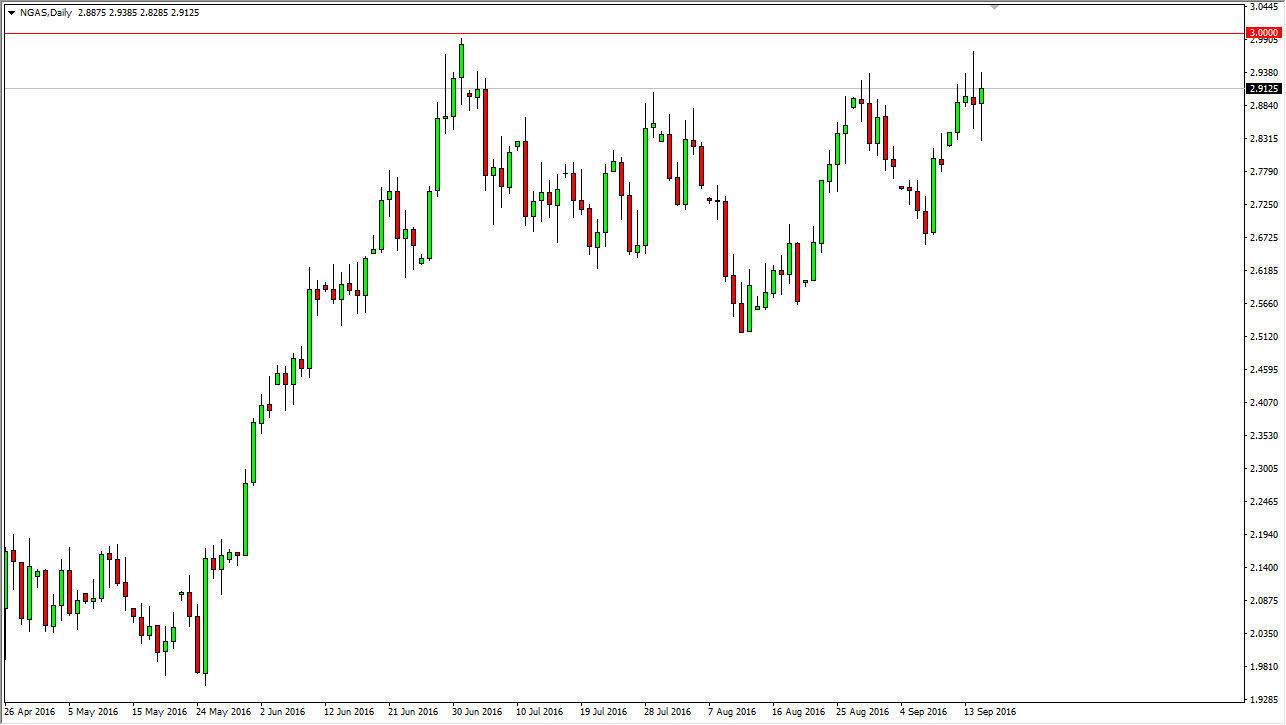
Task: Click the high value 2.9385 in header
Action: pyautogui.click(x=125, y=13)
